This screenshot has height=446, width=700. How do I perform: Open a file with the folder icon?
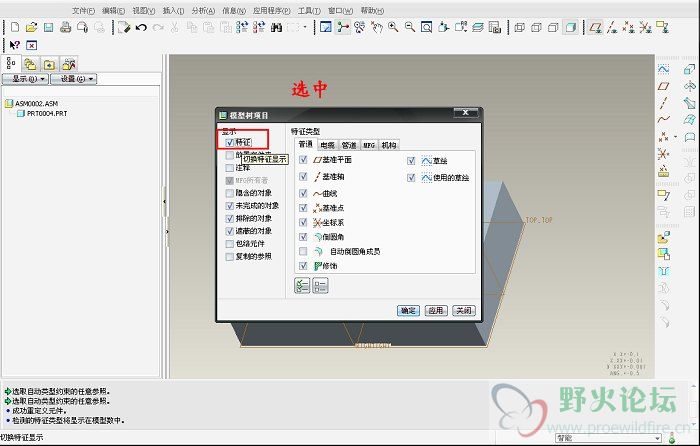[31, 28]
